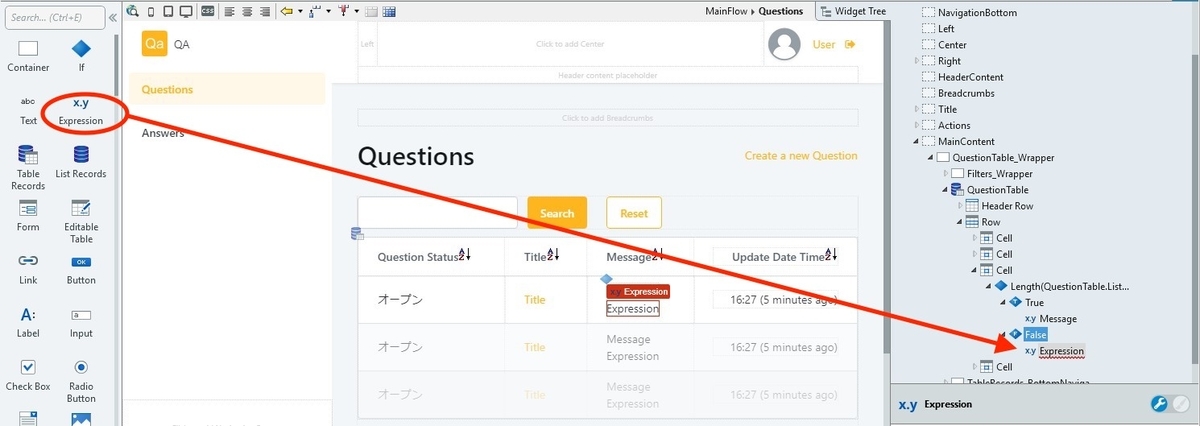The height and width of the screenshot is (426, 1200).
Task: Select the Radio Button widget in toolbox
Action: 81,379
